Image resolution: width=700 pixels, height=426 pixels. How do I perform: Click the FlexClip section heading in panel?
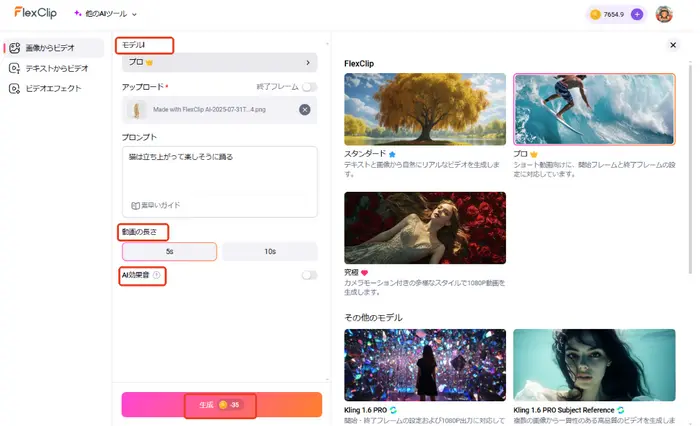[x=359, y=63]
